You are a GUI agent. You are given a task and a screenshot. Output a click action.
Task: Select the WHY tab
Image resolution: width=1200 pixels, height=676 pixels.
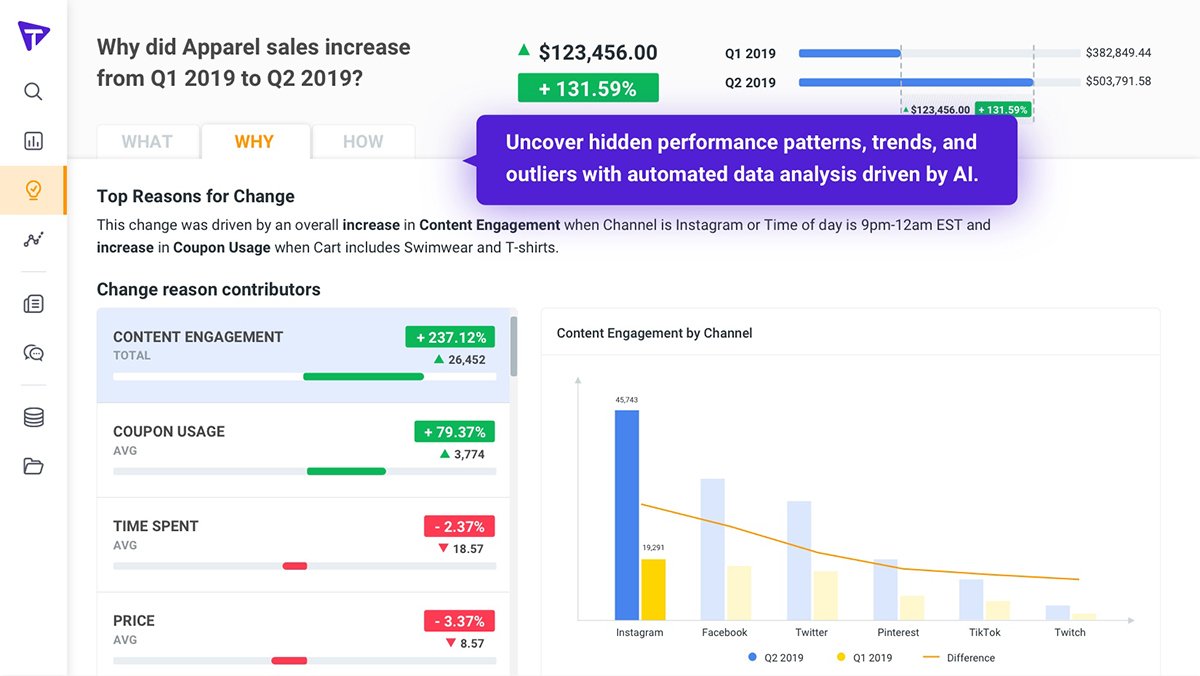tap(255, 141)
